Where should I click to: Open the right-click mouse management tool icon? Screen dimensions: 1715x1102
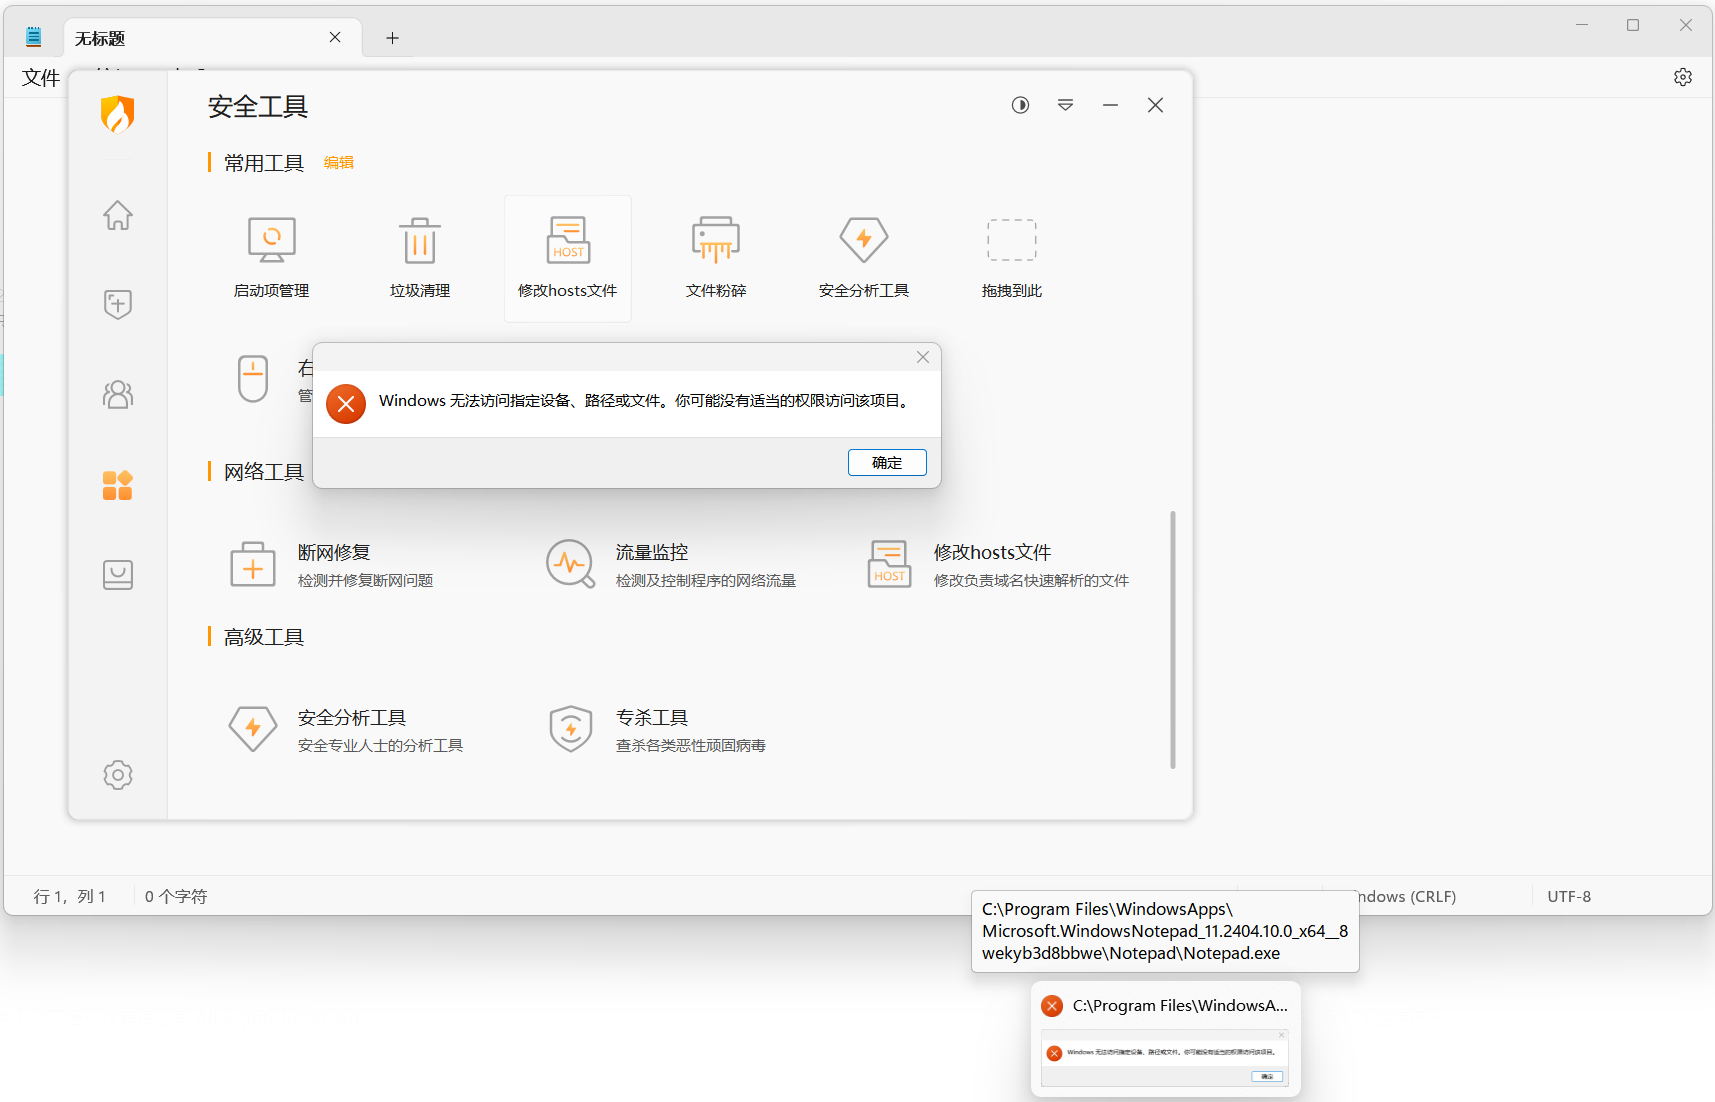[x=253, y=379]
